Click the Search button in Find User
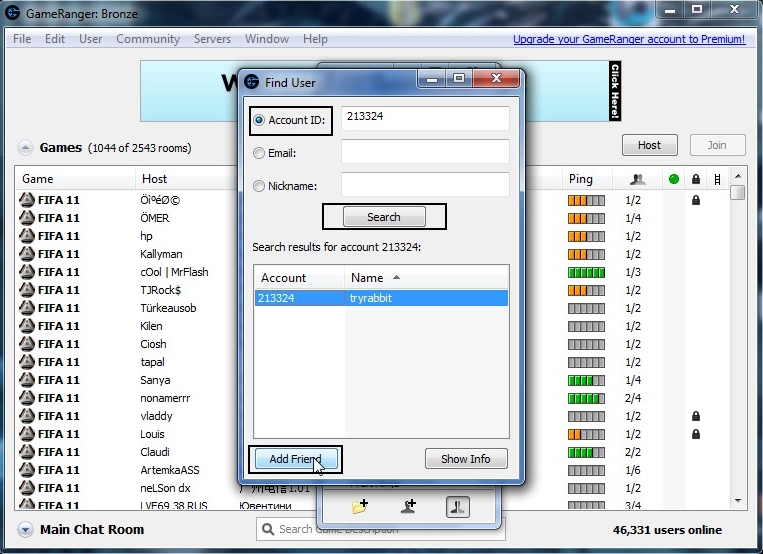The image size is (763, 554). tap(384, 217)
